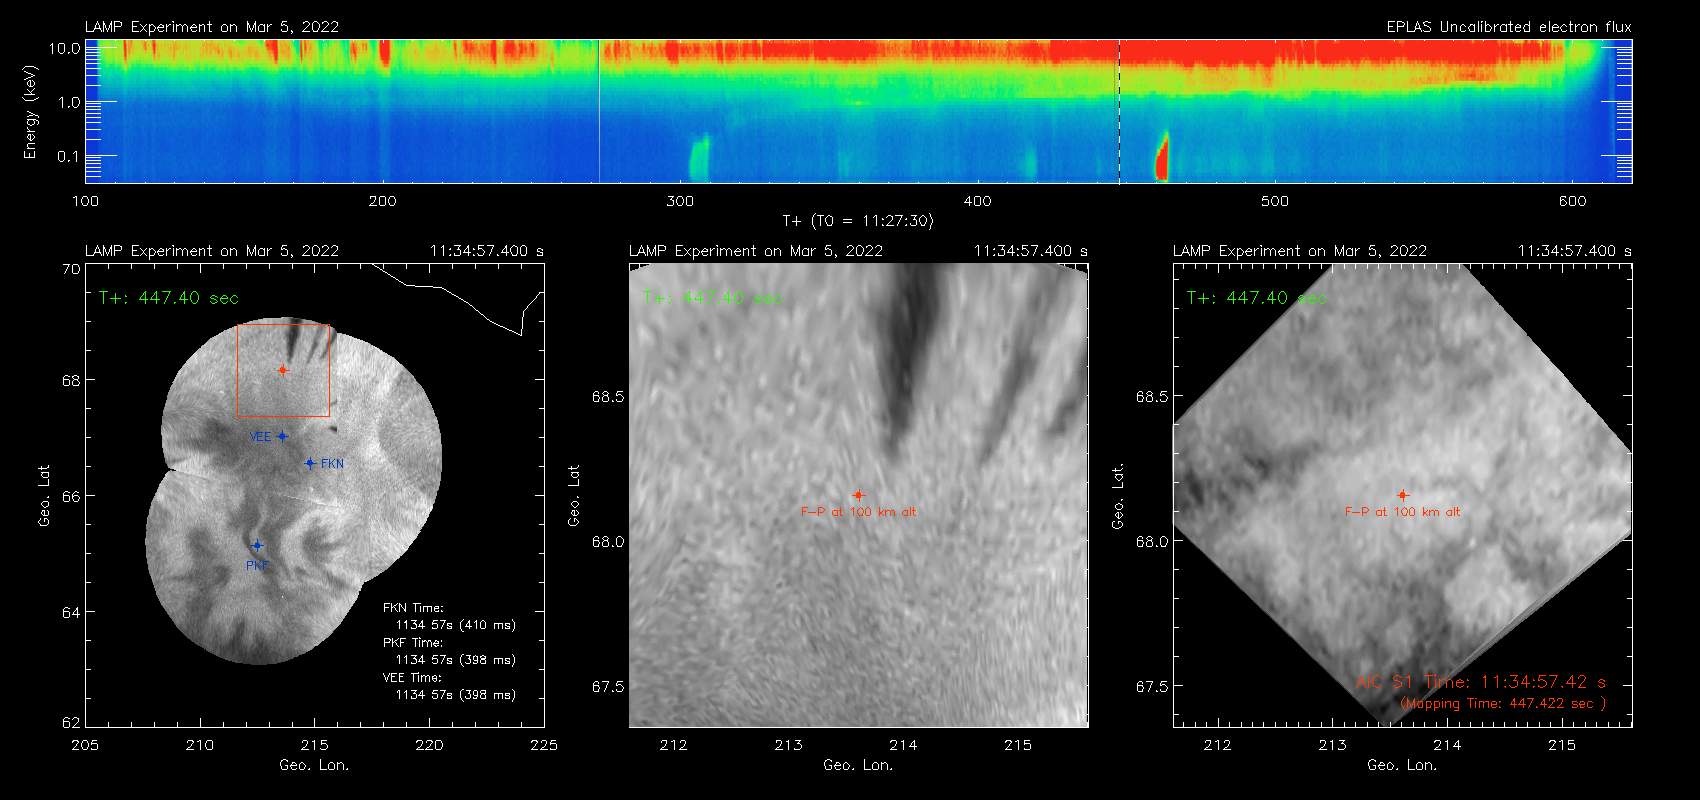Click the '500' tick label on the spectrogram time axis

tap(1275, 201)
